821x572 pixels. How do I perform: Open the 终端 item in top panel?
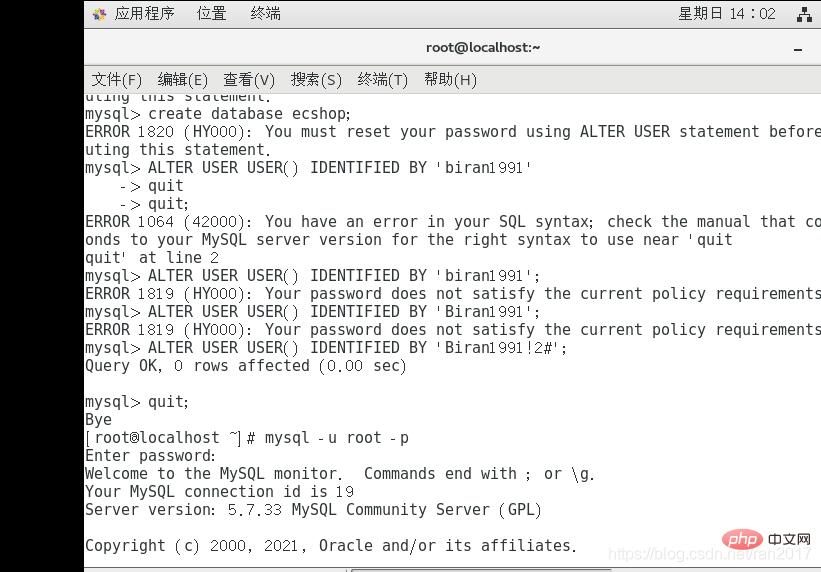[x=265, y=14]
